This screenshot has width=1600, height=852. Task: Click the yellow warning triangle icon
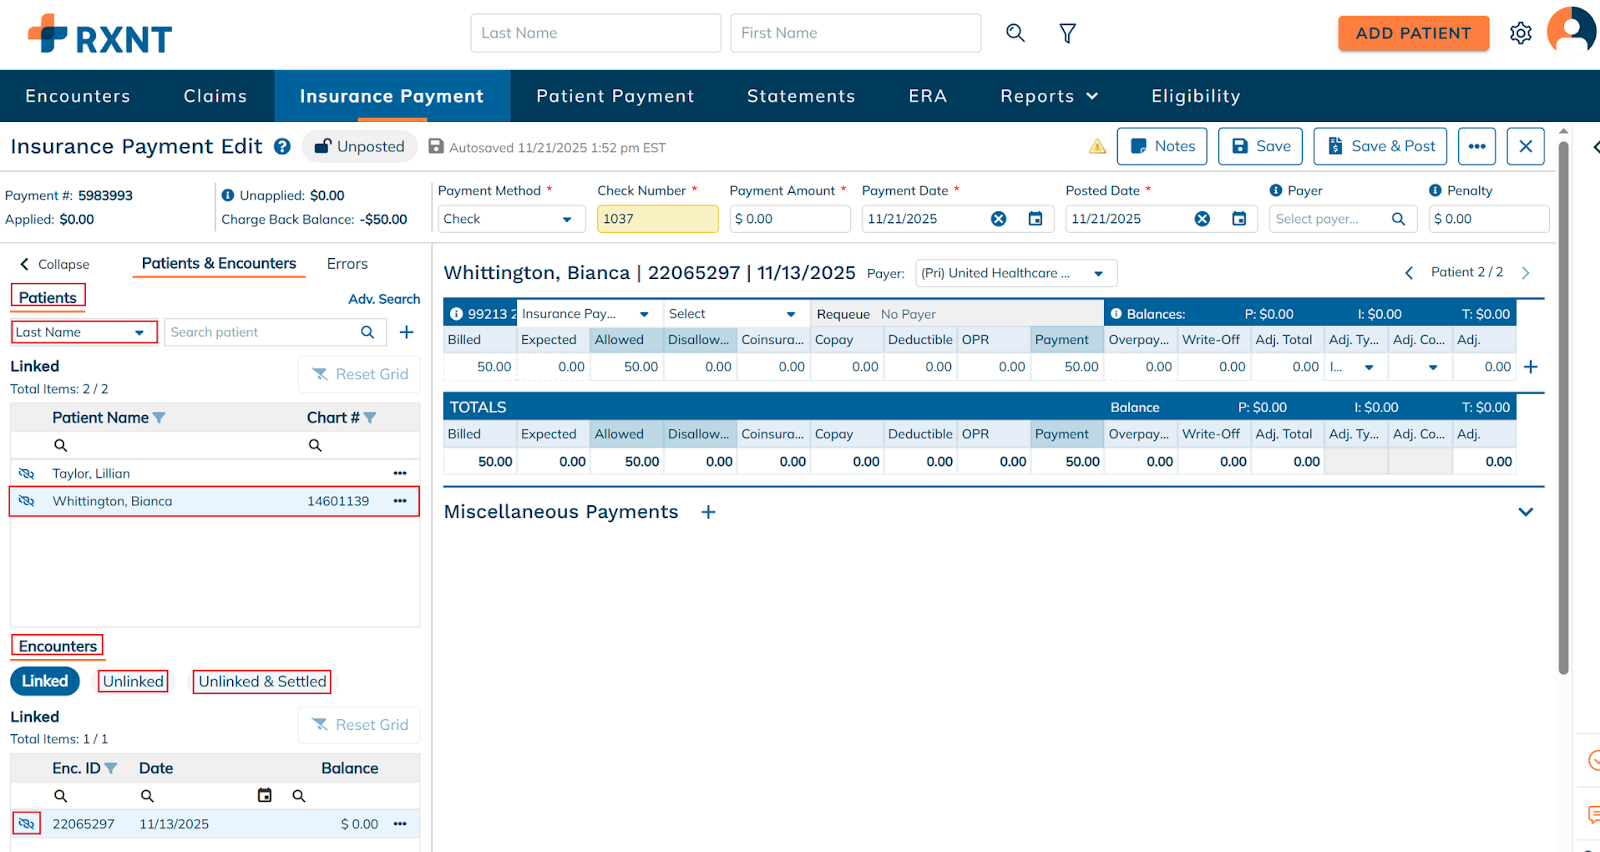1097,147
